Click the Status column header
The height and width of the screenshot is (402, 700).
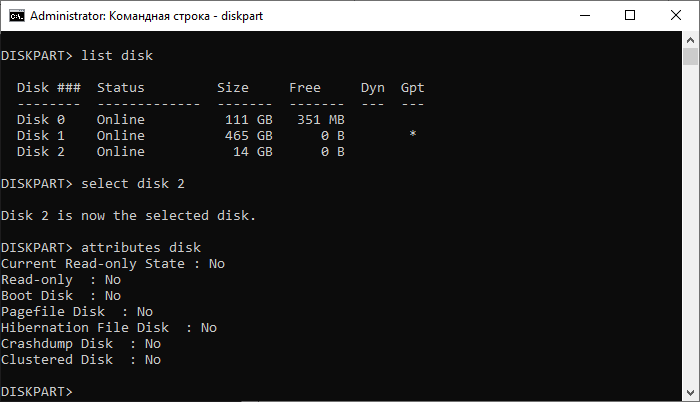[x=121, y=88]
